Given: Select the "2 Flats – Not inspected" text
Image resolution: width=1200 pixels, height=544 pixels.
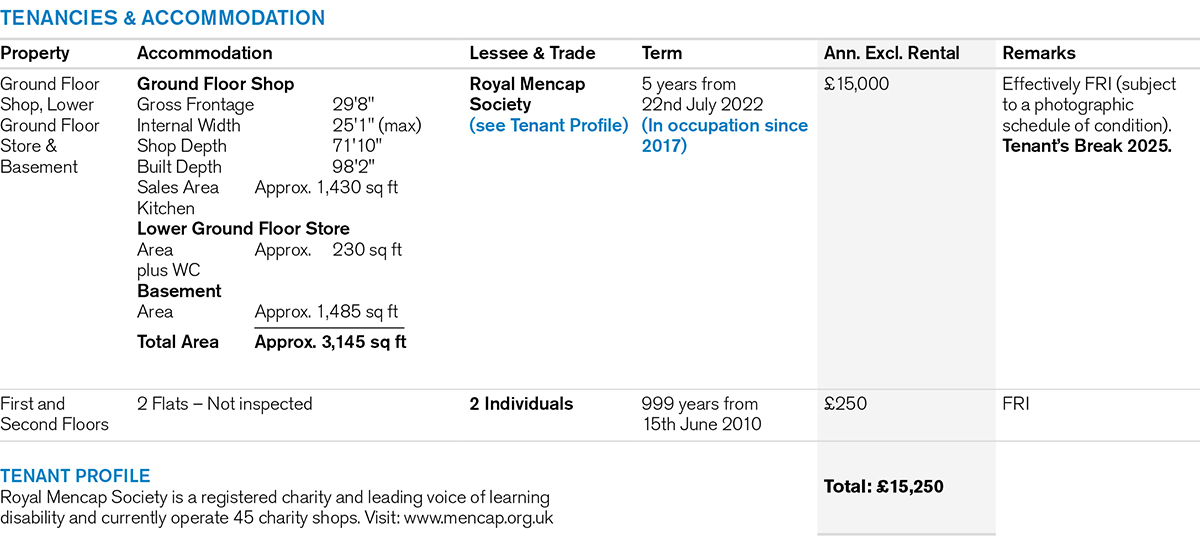Looking at the screenshot, I should [x=225, y=404].
